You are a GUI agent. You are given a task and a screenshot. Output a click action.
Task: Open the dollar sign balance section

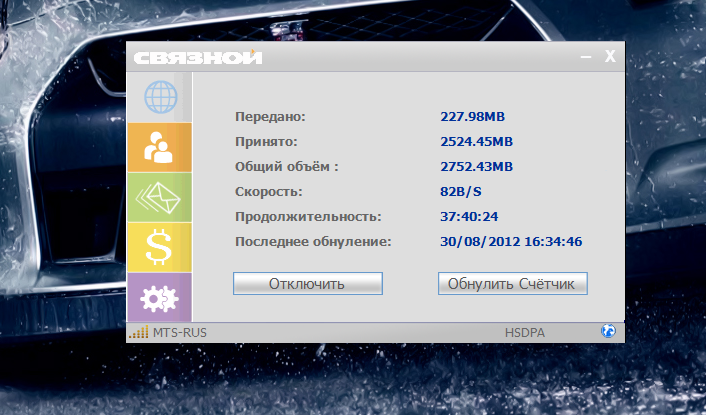tap(160, 247)
